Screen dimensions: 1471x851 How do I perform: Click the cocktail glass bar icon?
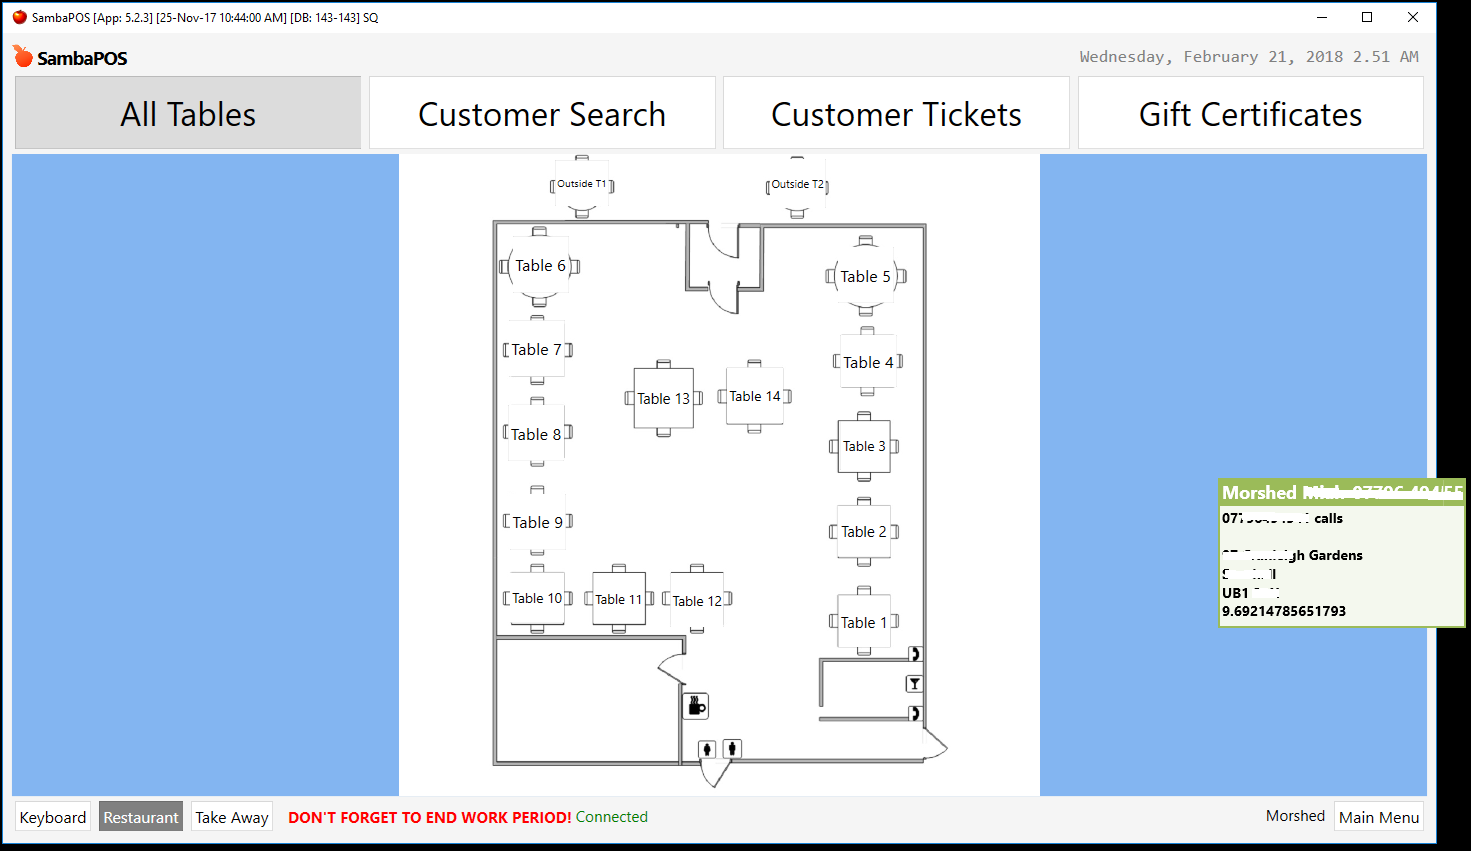click(x=914, y=684)
